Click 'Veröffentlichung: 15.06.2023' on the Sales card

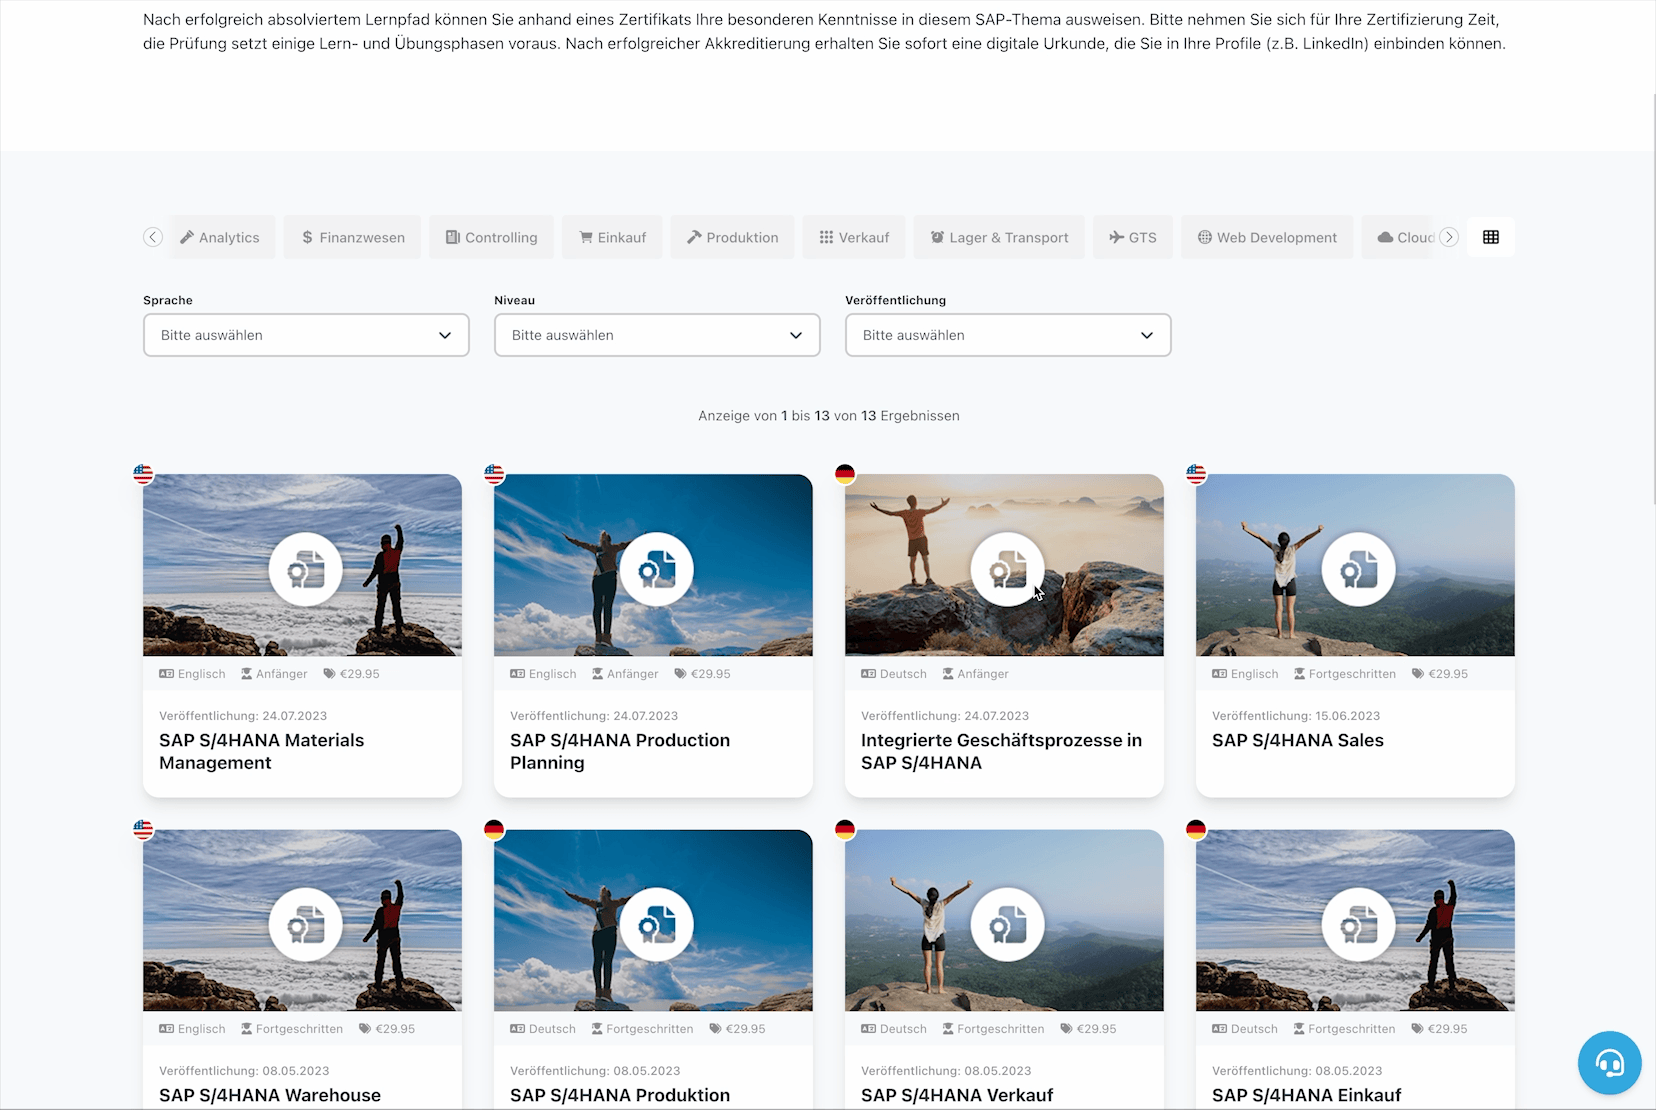pos(1296,716)
